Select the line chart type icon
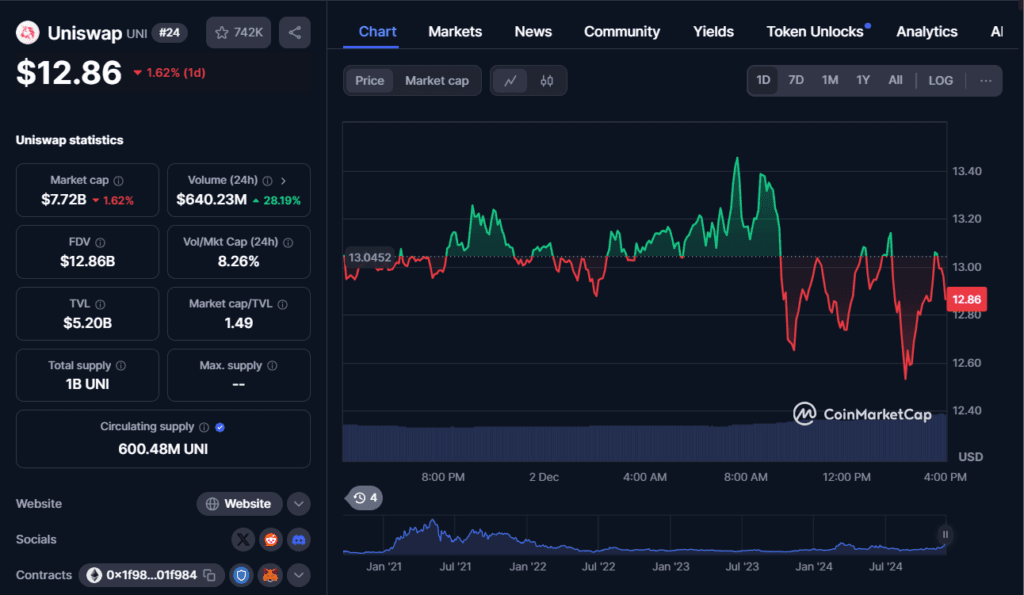This screenshot has width=1024, height=595. coord(510,81)
